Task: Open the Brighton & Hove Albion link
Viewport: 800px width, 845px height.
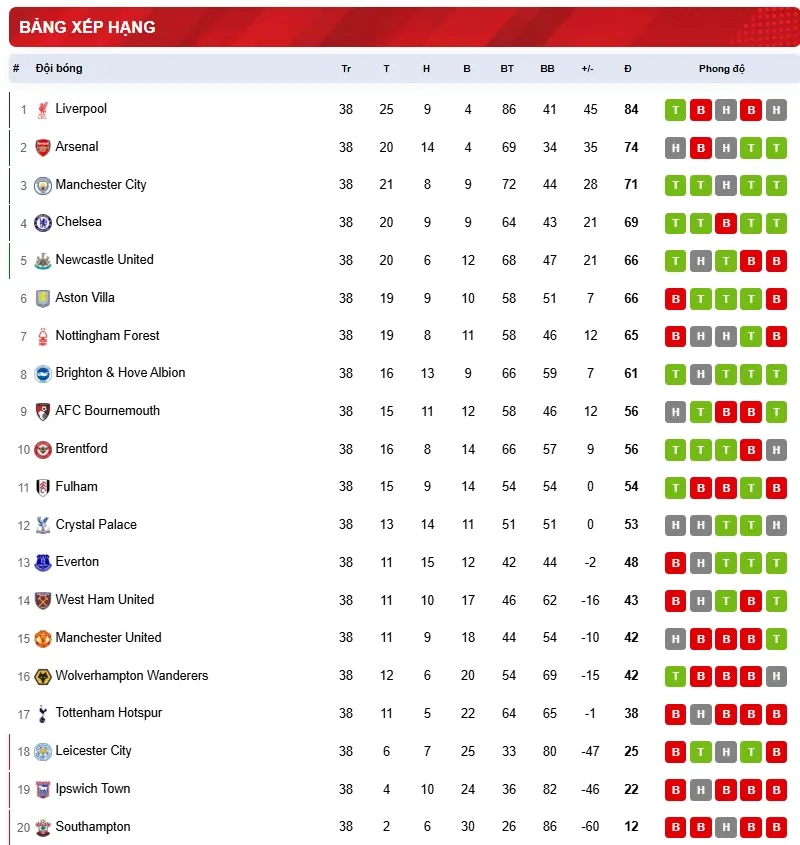Action: click(120, 373)
